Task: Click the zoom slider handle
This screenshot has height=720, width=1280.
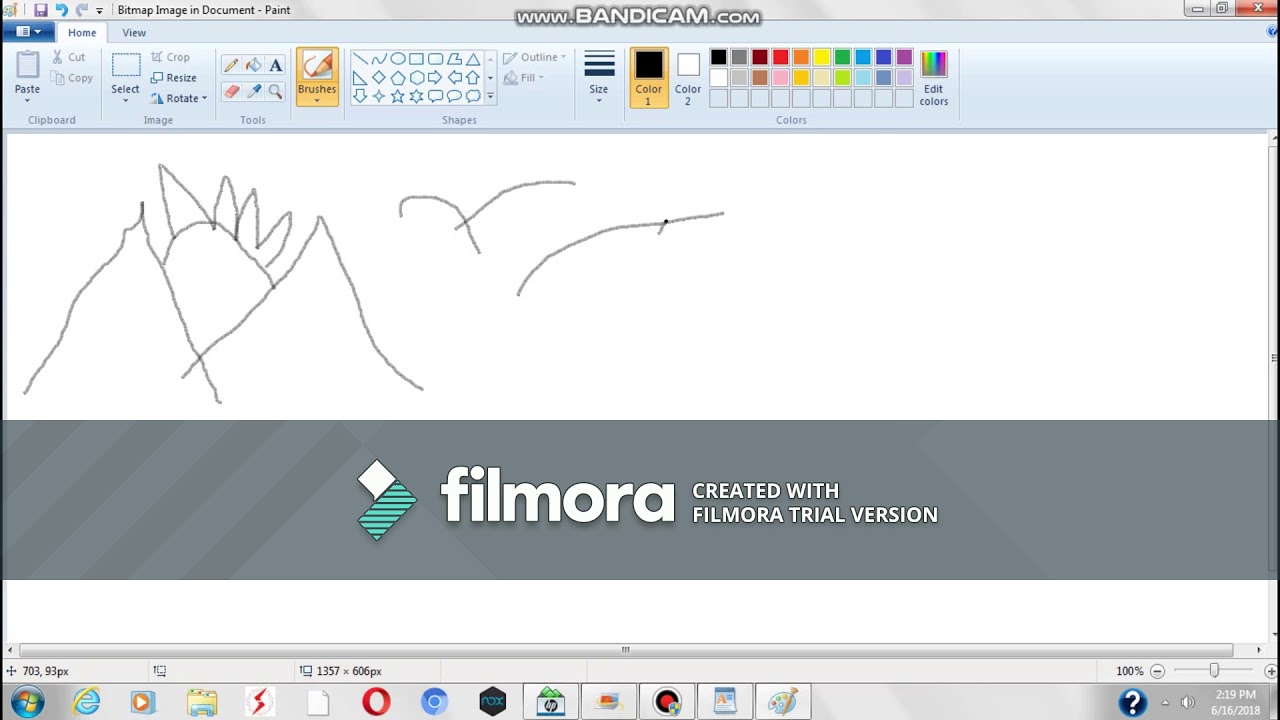Action: [1214, 671]
